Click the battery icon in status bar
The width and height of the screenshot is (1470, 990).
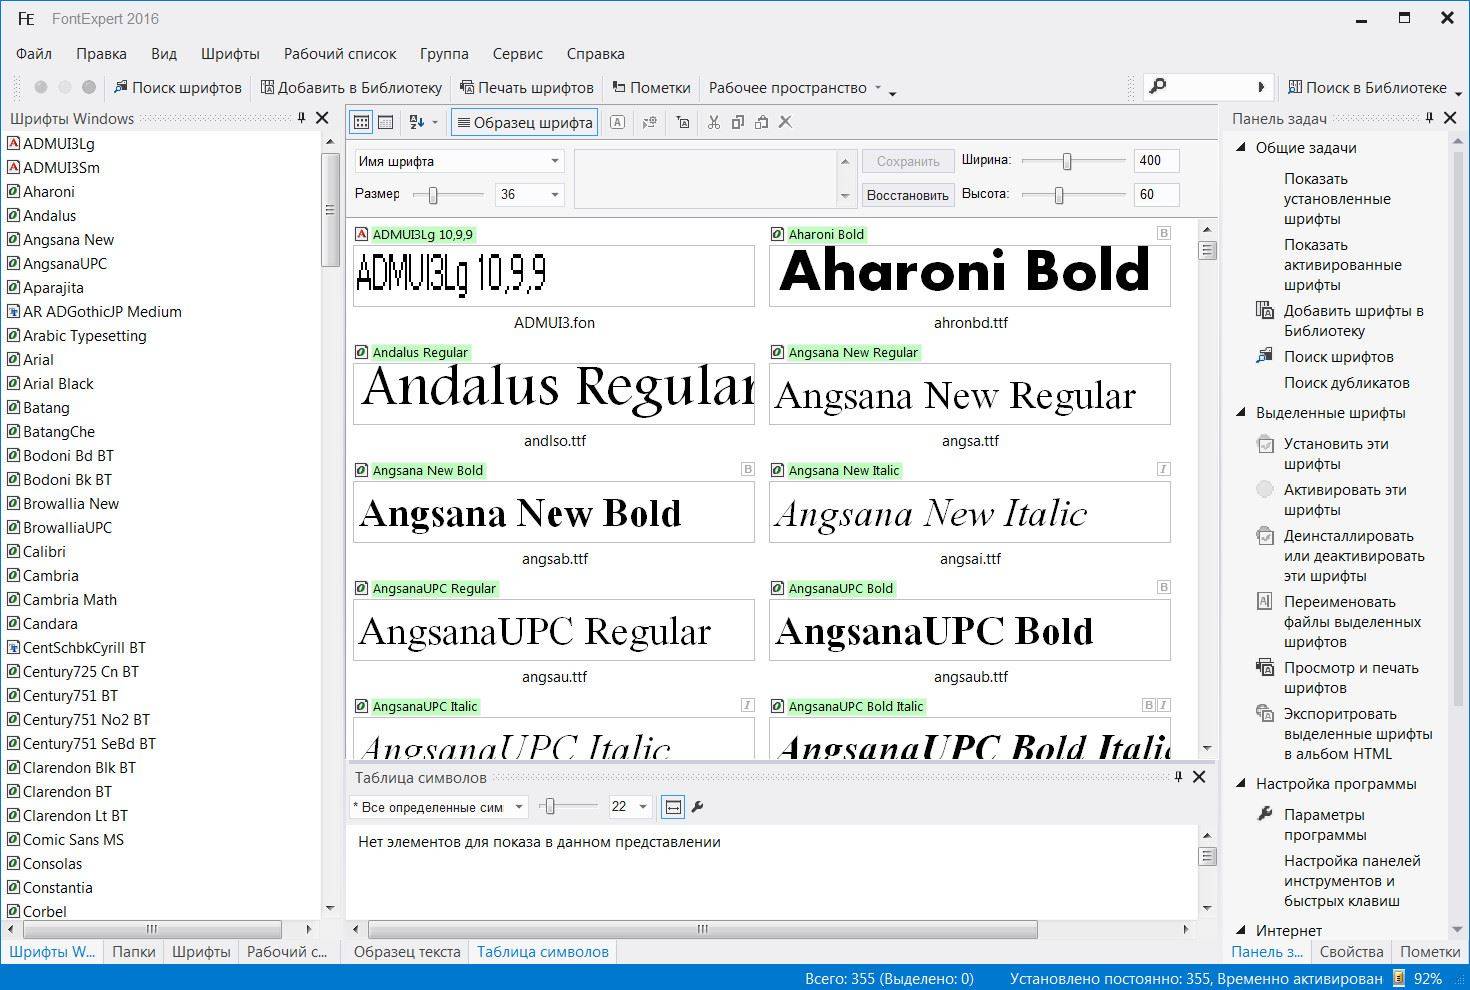[1399, 978]
